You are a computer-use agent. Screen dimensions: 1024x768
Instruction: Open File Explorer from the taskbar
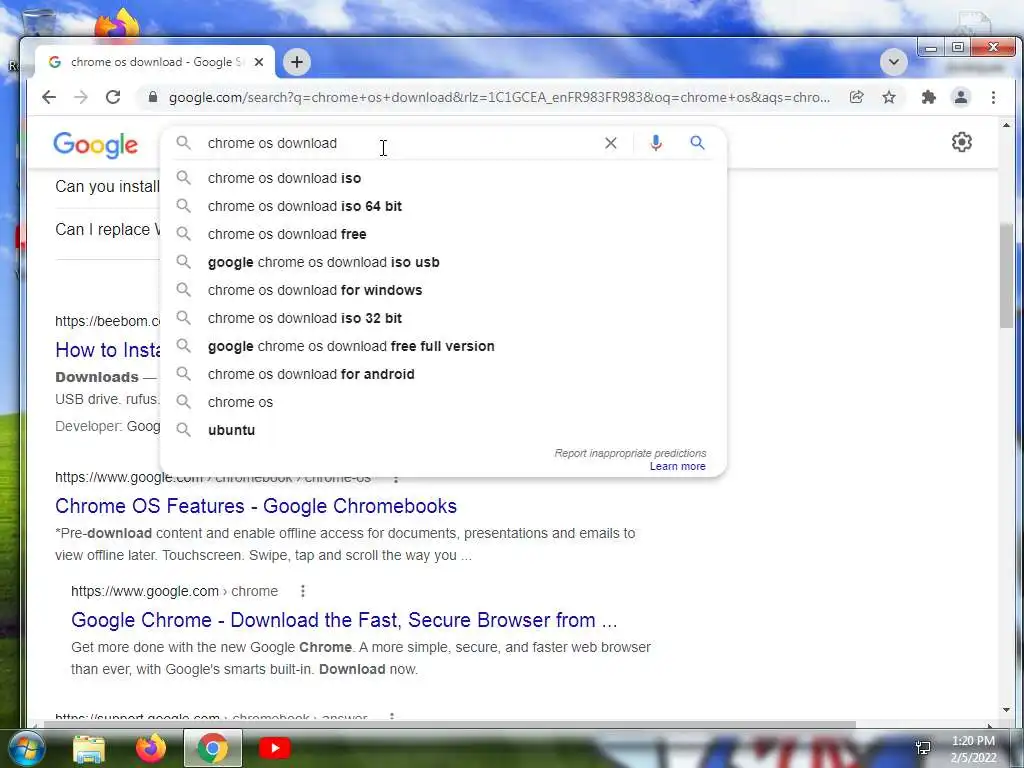click(x=89, y=748)
